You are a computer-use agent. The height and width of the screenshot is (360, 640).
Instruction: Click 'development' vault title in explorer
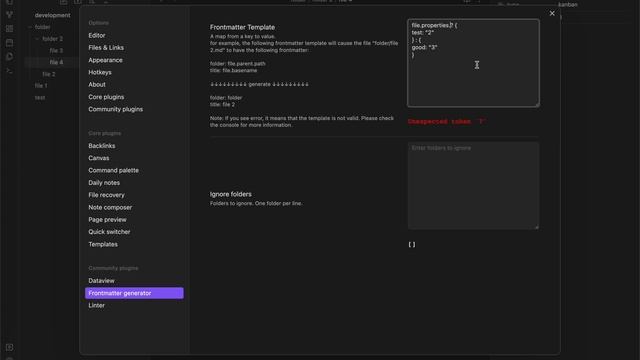click(x=52, y=15)
